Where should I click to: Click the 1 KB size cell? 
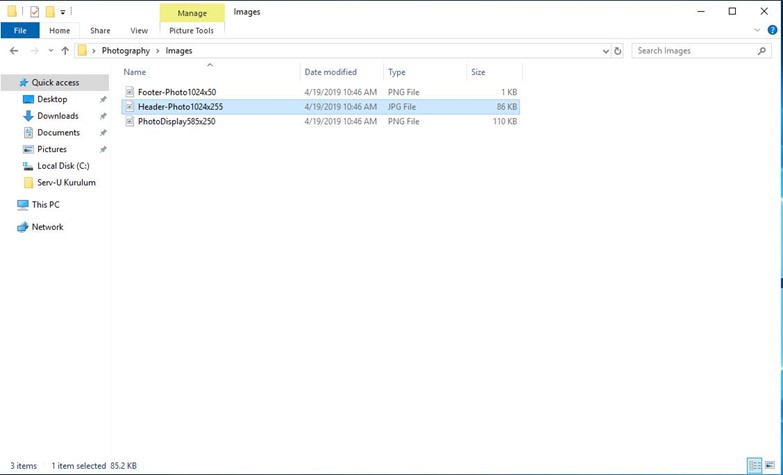pyautogui.click(x=509, y=92)
